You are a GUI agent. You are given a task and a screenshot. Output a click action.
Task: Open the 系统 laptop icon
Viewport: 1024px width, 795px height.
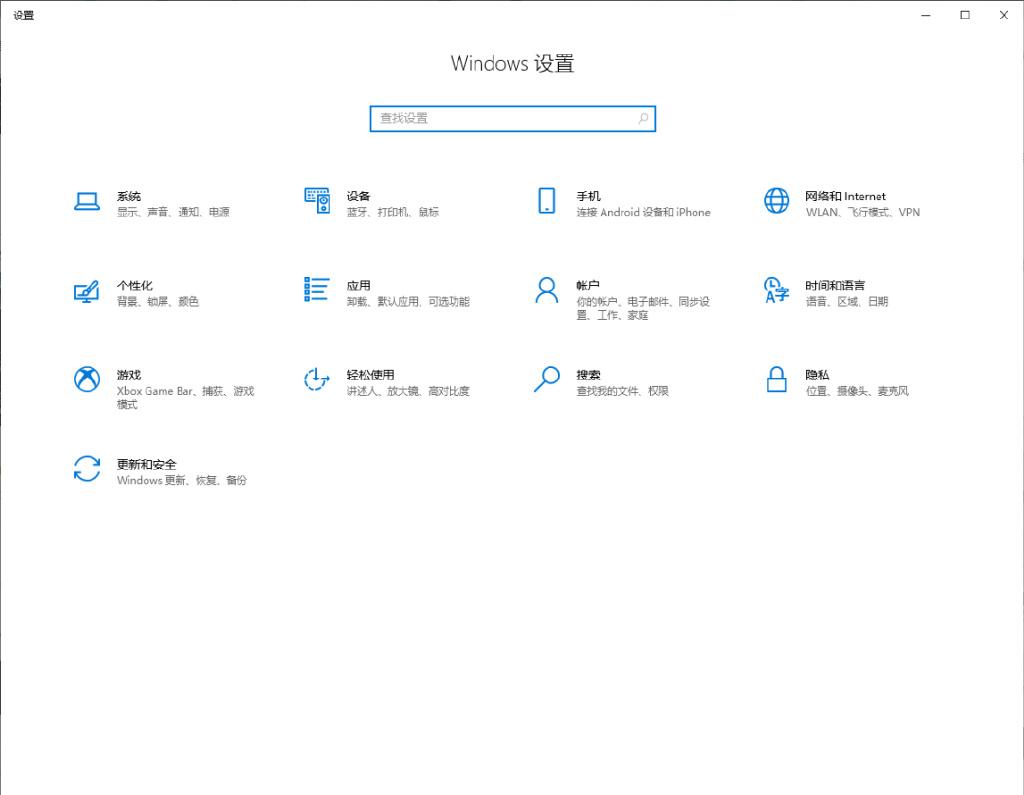point(87,201)
